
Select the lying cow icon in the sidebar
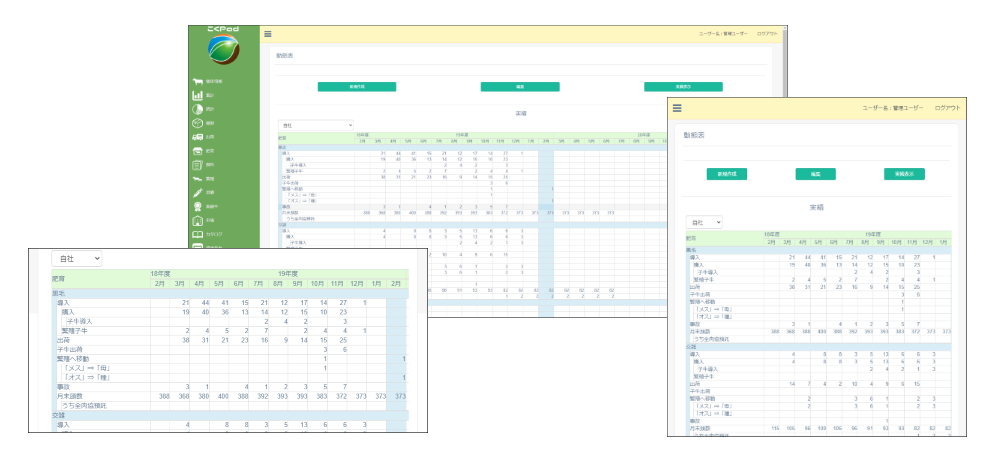tap(197, 179)
